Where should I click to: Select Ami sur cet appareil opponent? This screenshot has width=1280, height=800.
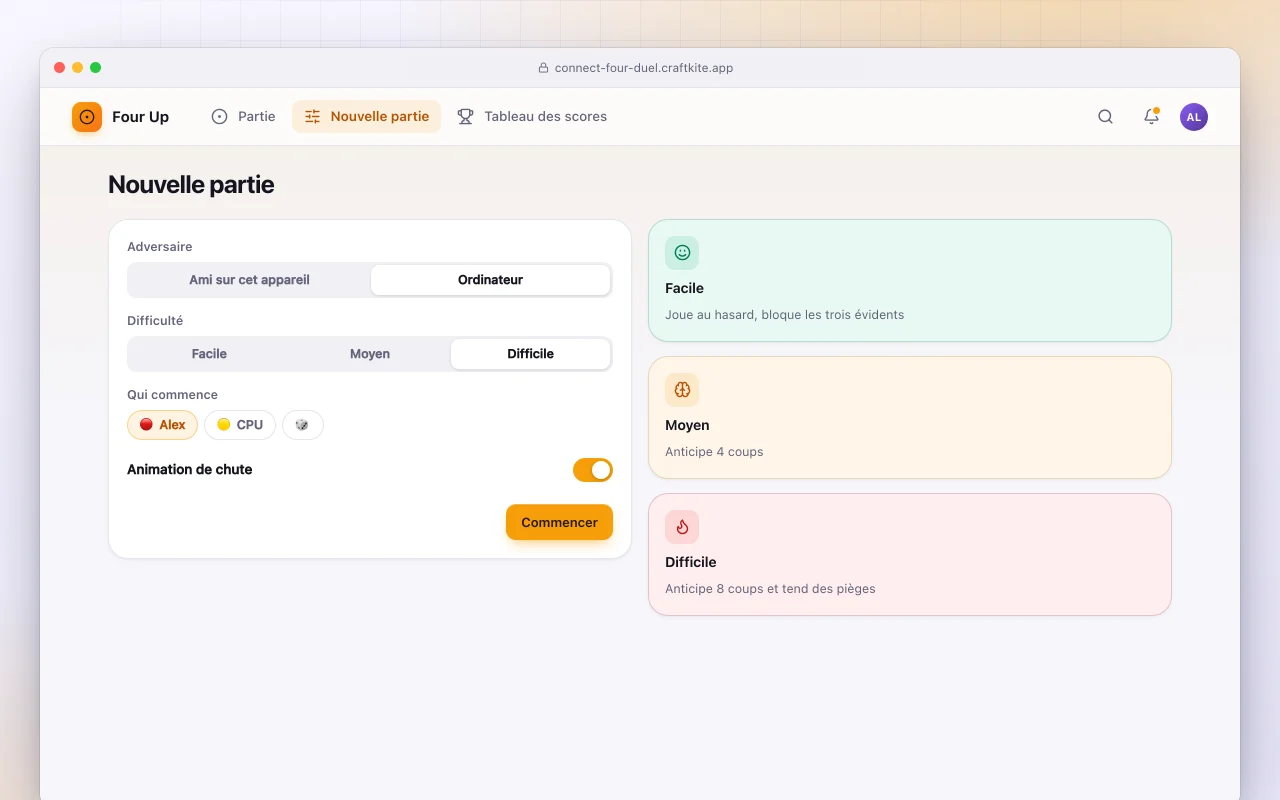[249, 280]
